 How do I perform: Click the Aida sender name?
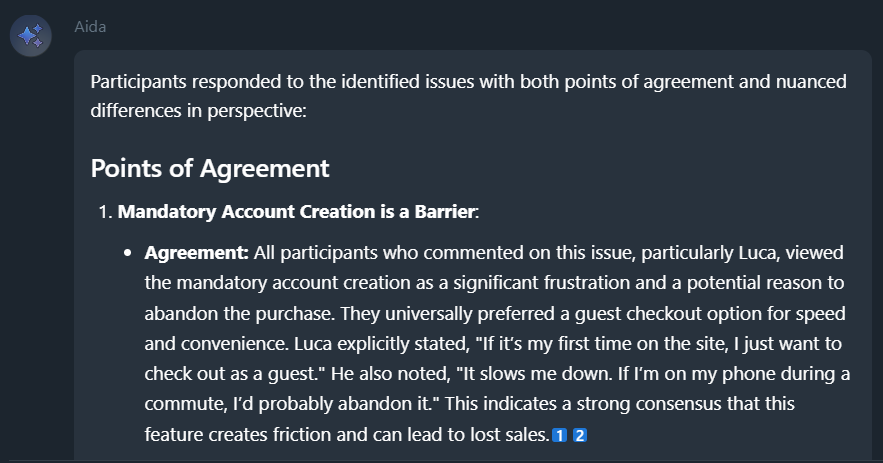click(90, 27)
